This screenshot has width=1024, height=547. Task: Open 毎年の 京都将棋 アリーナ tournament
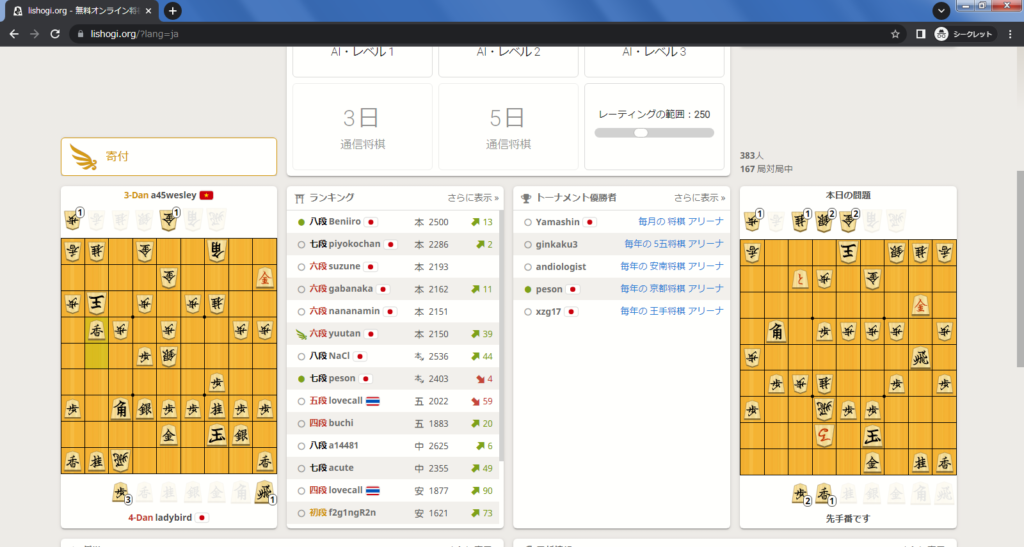click(672, 289)
